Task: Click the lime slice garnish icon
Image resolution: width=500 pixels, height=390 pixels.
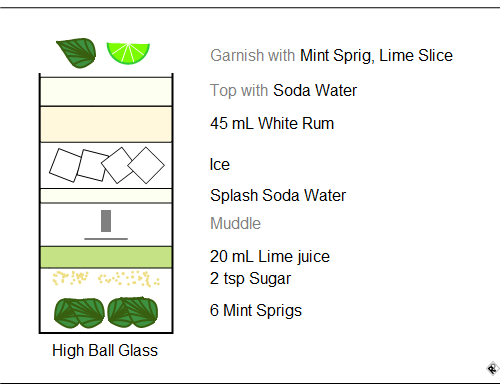Action: pos(128,53)
